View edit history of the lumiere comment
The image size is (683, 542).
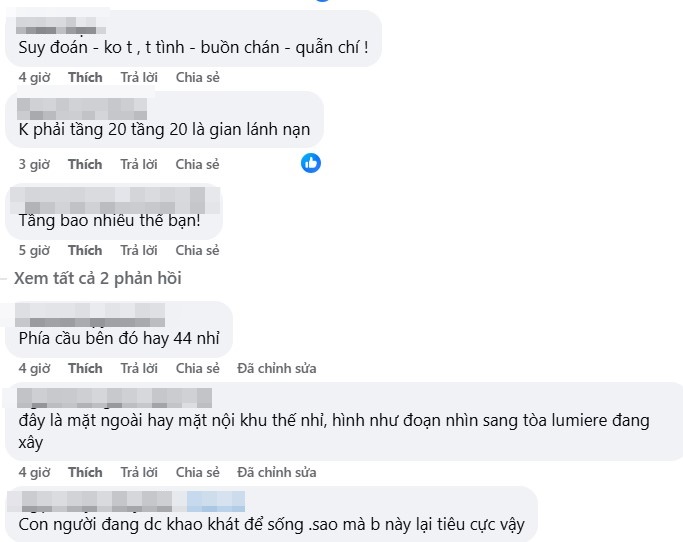click(x=277, y=472)
